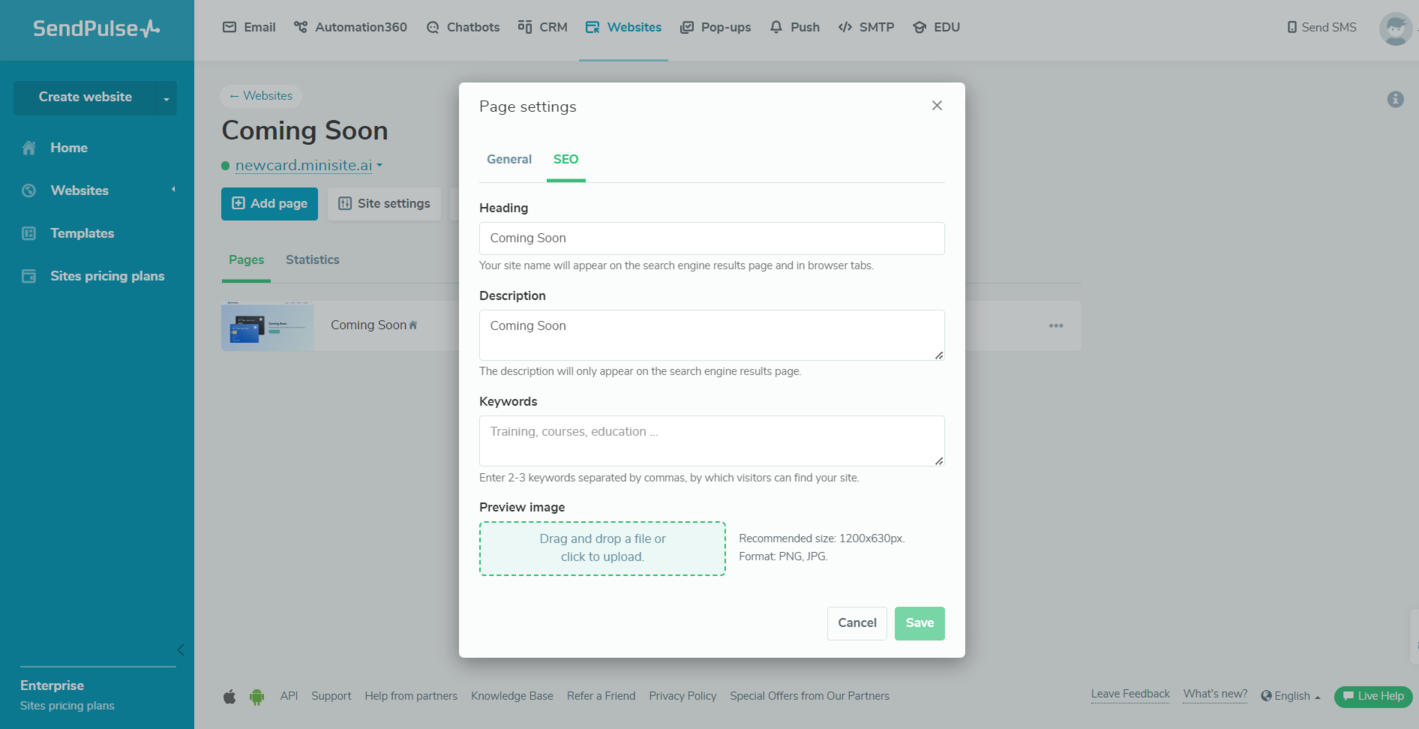This screenshot has height=729, width=1419.
Task: Close the Page settings dialog
Action: click(x=937, y=106)
